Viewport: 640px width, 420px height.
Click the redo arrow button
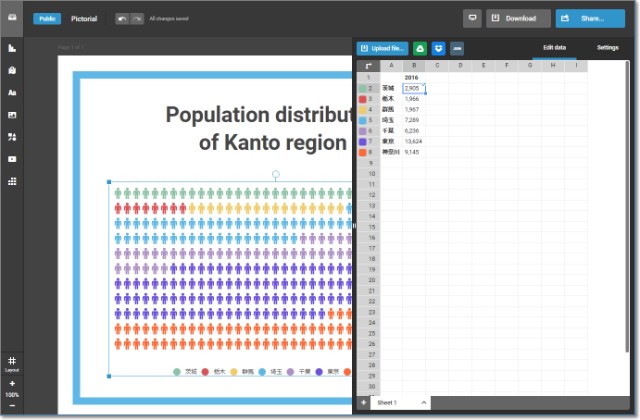click(x=136, y=18)
